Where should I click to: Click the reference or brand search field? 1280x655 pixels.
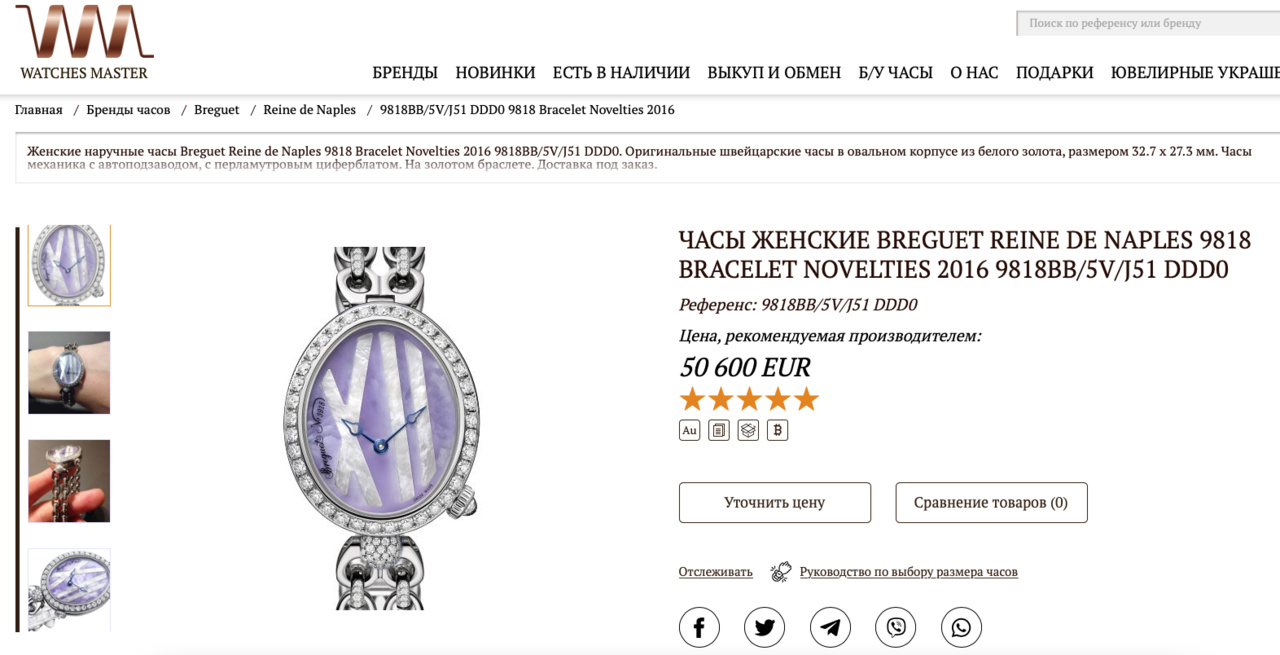1148,23
